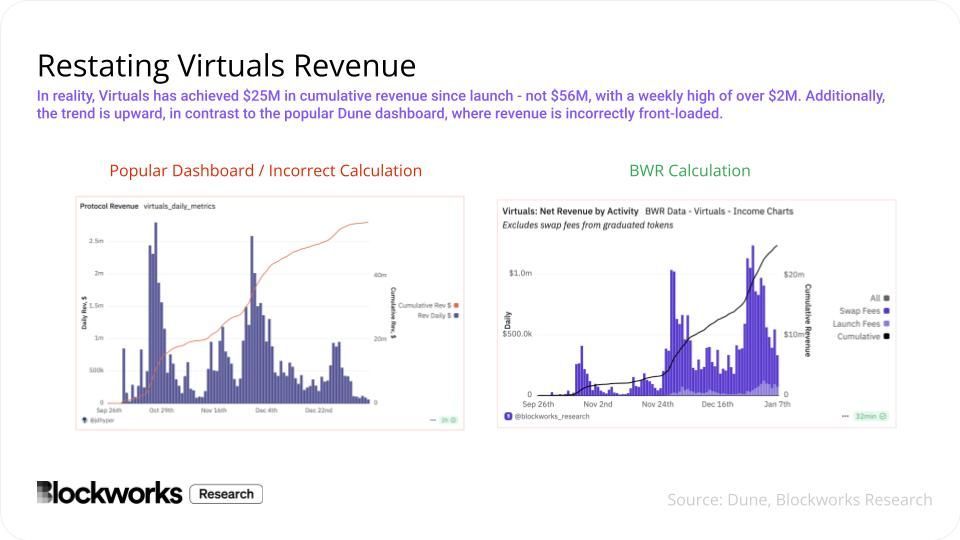Click the Nov 2nd axis label

click(598, 404)
